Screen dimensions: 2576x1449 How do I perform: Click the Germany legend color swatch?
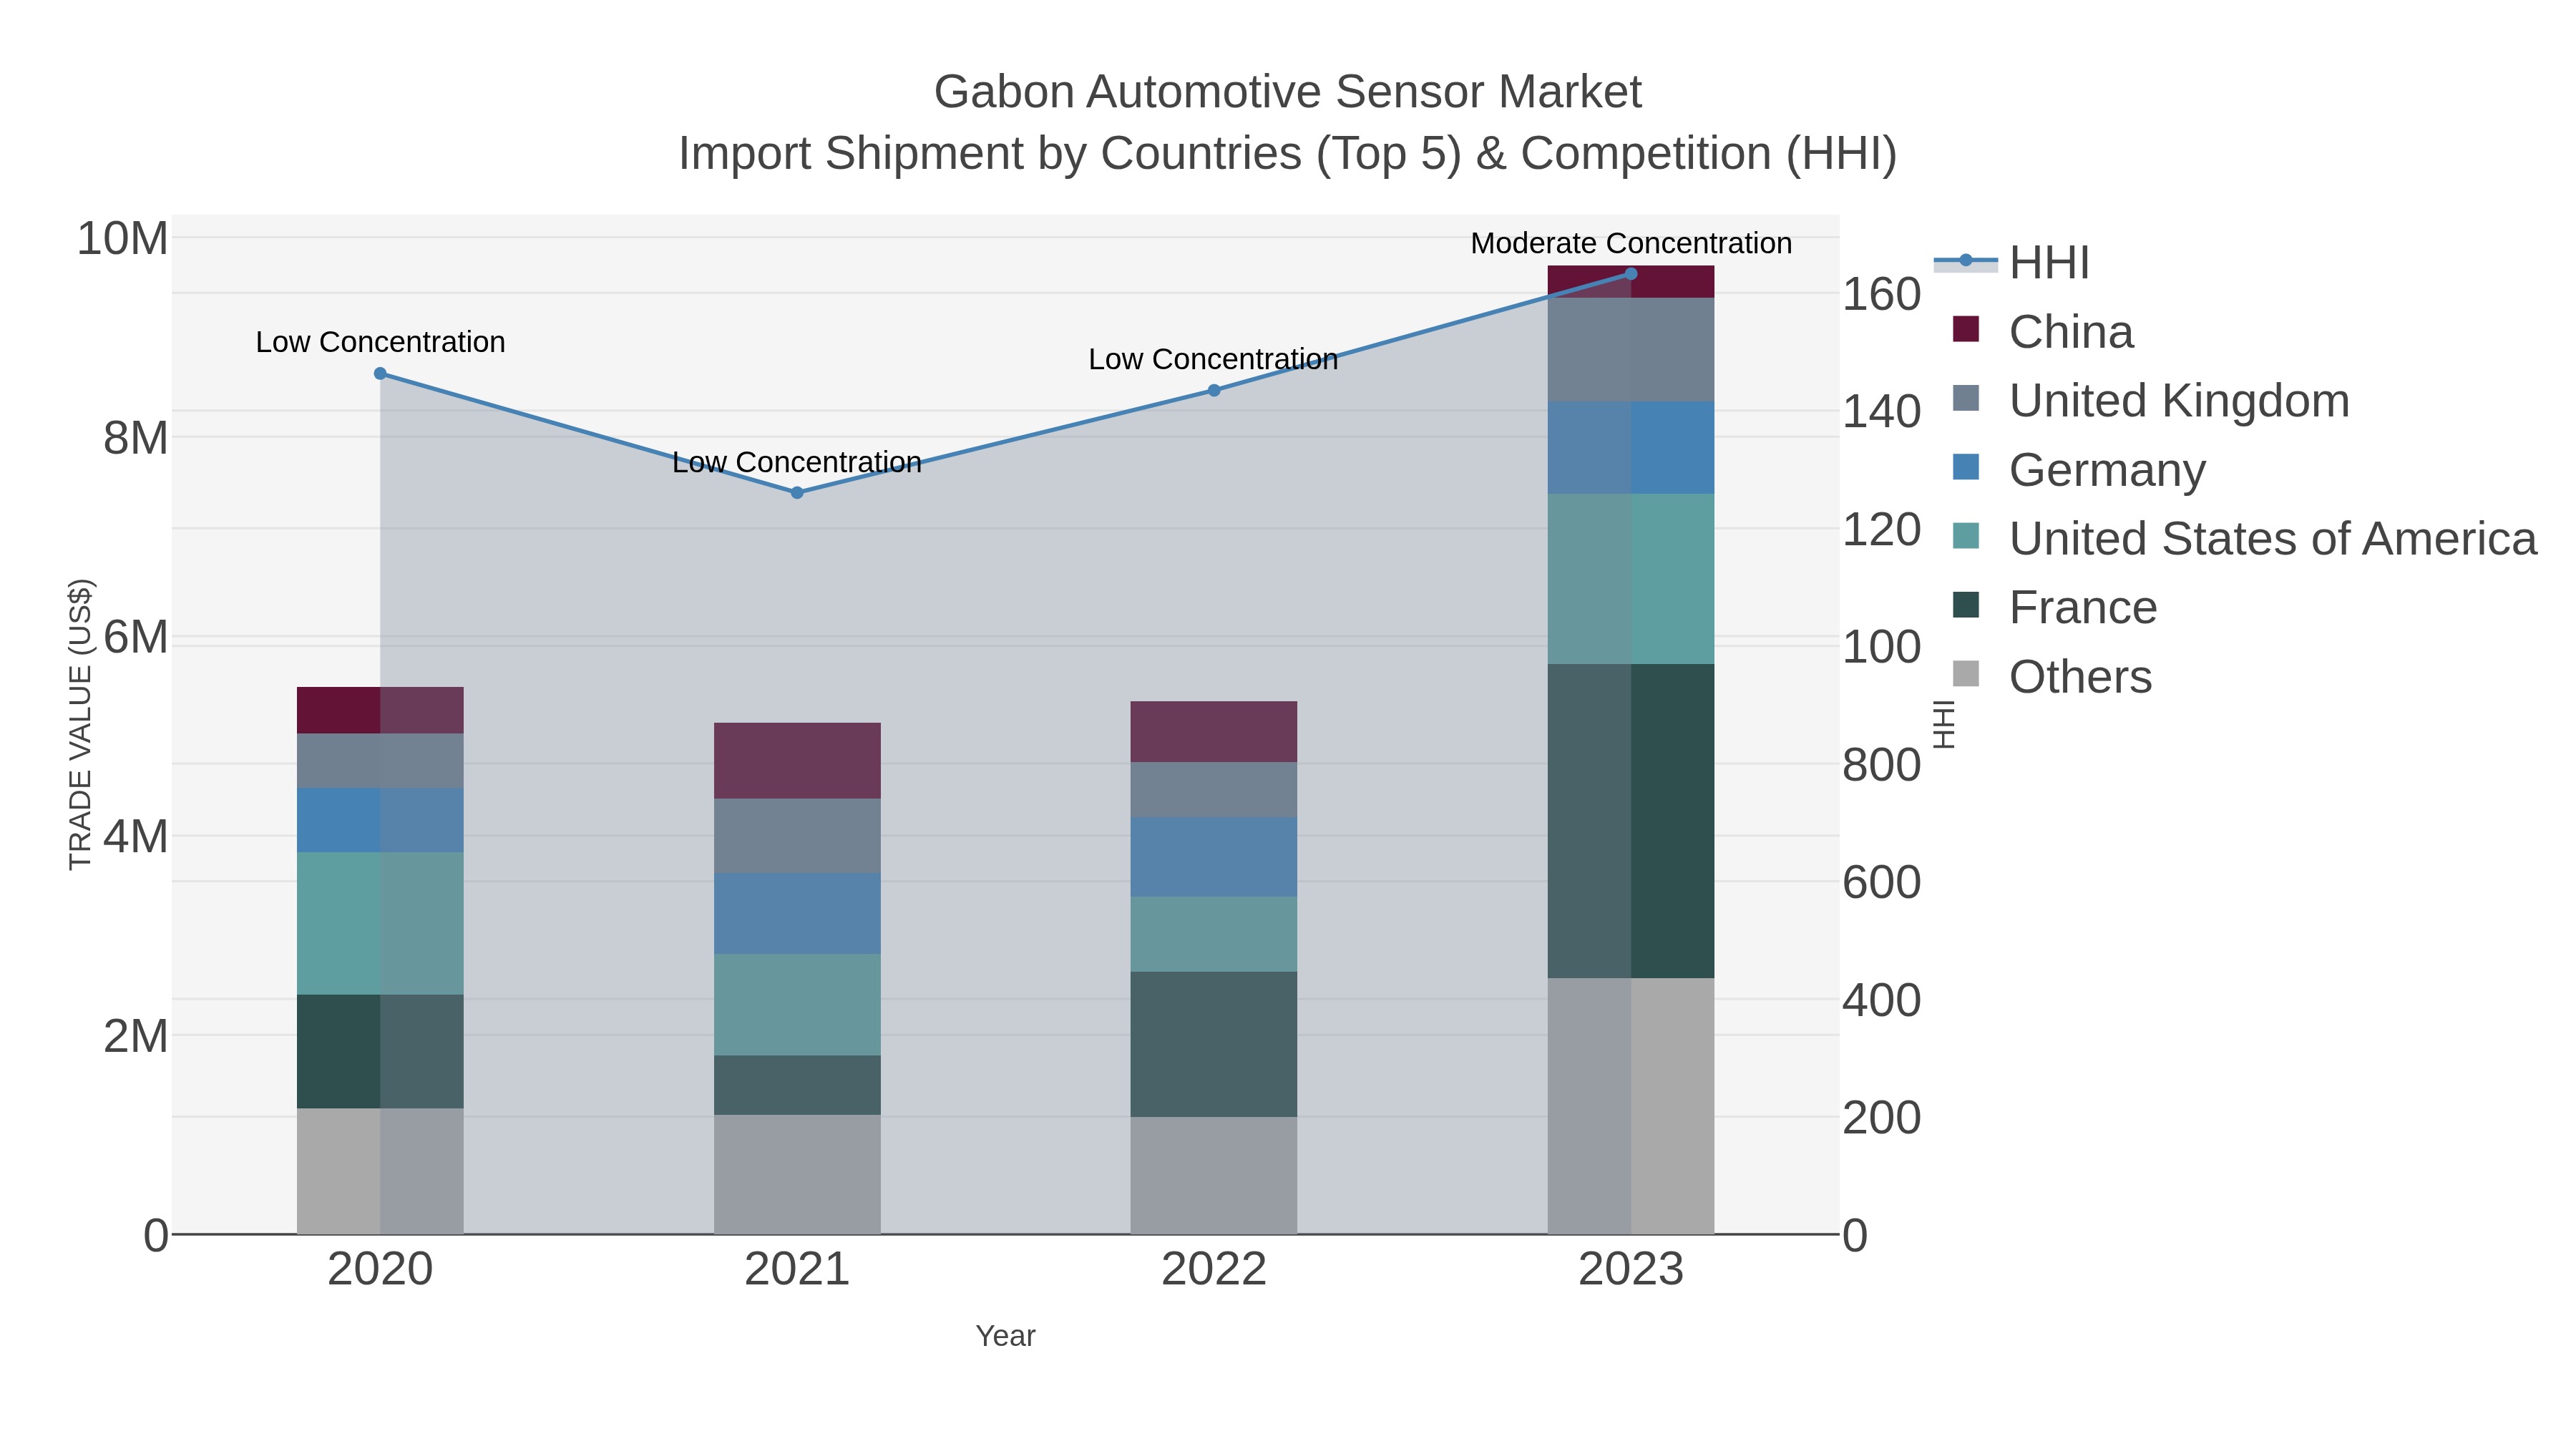[x=1966, y=467]
